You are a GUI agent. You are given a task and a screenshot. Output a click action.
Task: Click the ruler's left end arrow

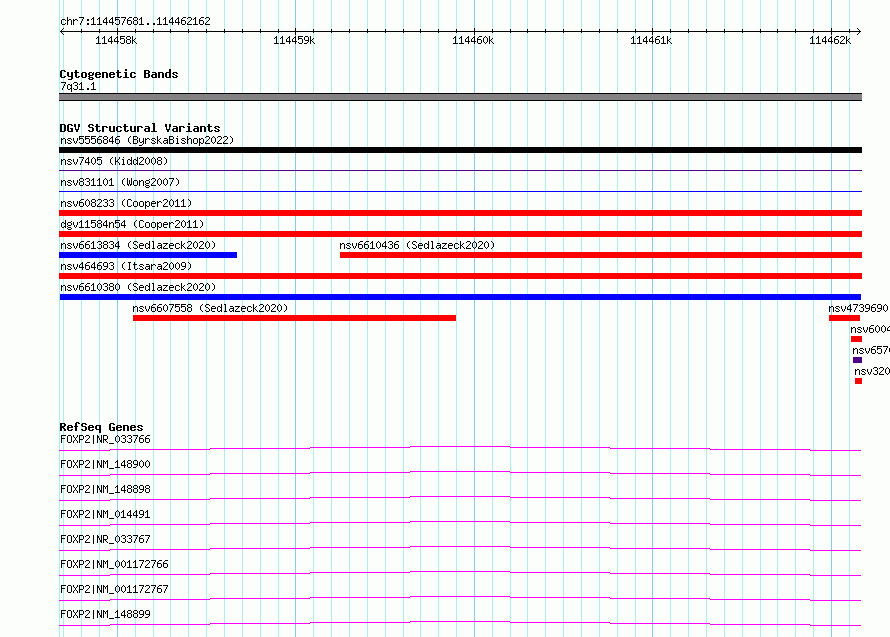click(x=62, y=31)
